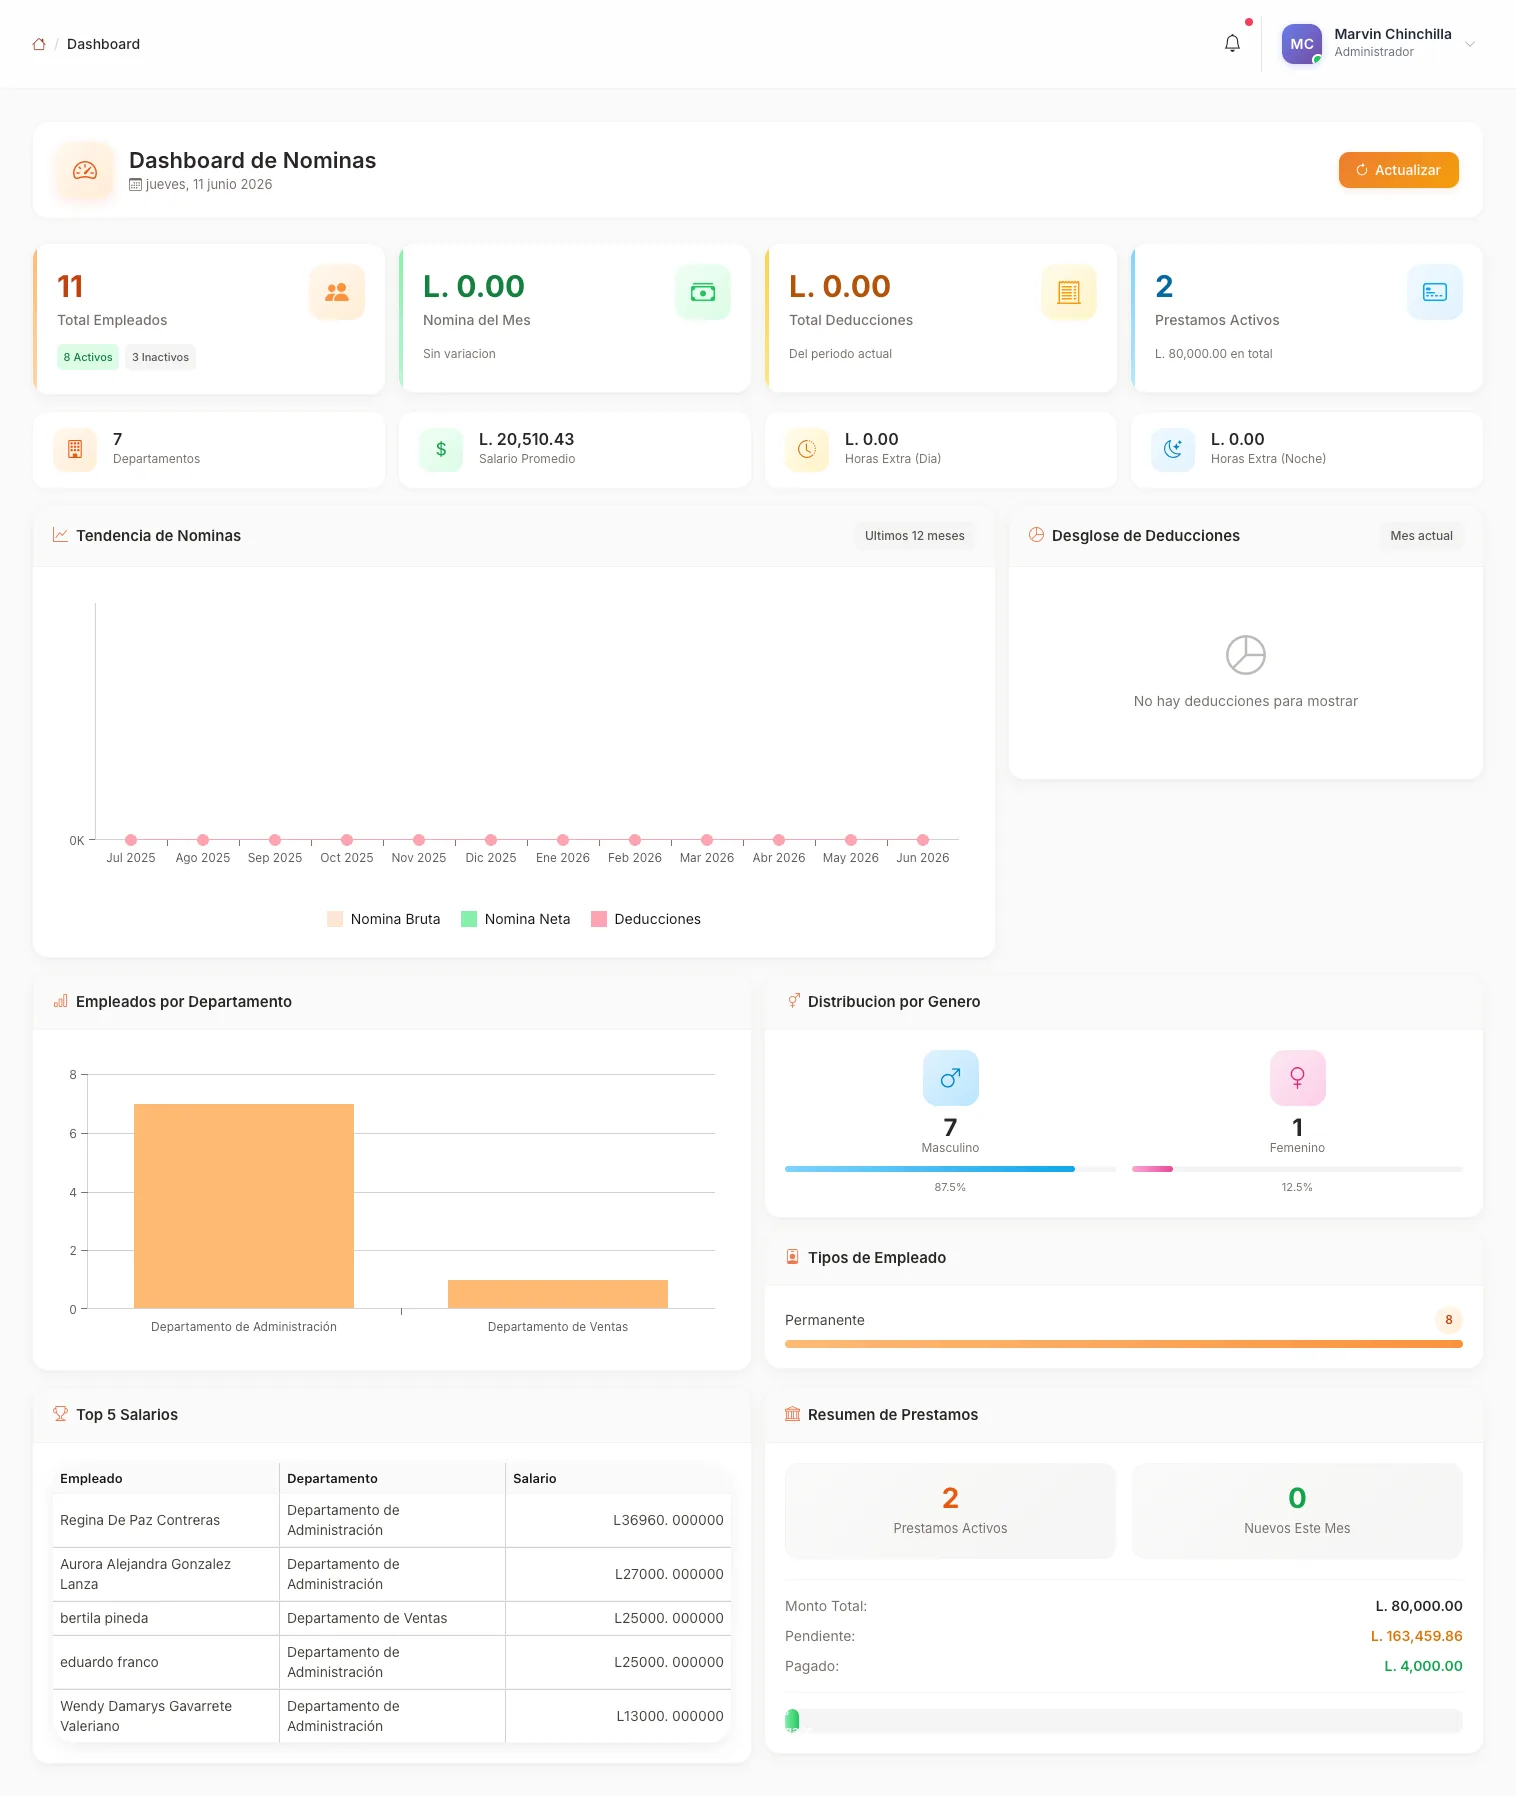This screenshot has height=1796, width=1516.
Task: Click the Dashboard breadcrumb label
Action: tap(103, 44)
